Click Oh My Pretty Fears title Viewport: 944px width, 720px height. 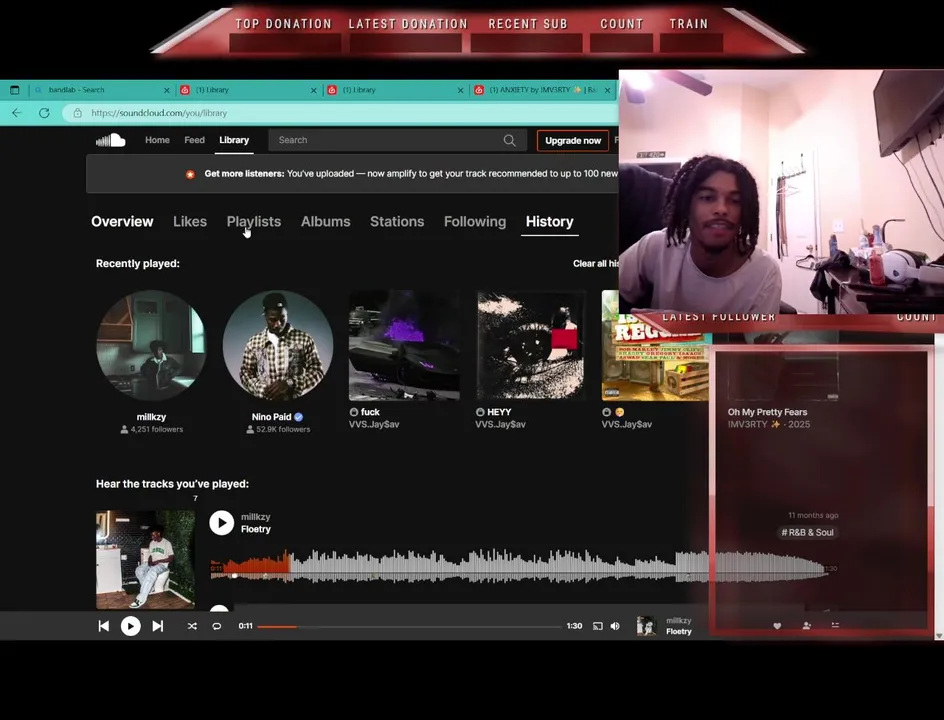coord(768,412)
